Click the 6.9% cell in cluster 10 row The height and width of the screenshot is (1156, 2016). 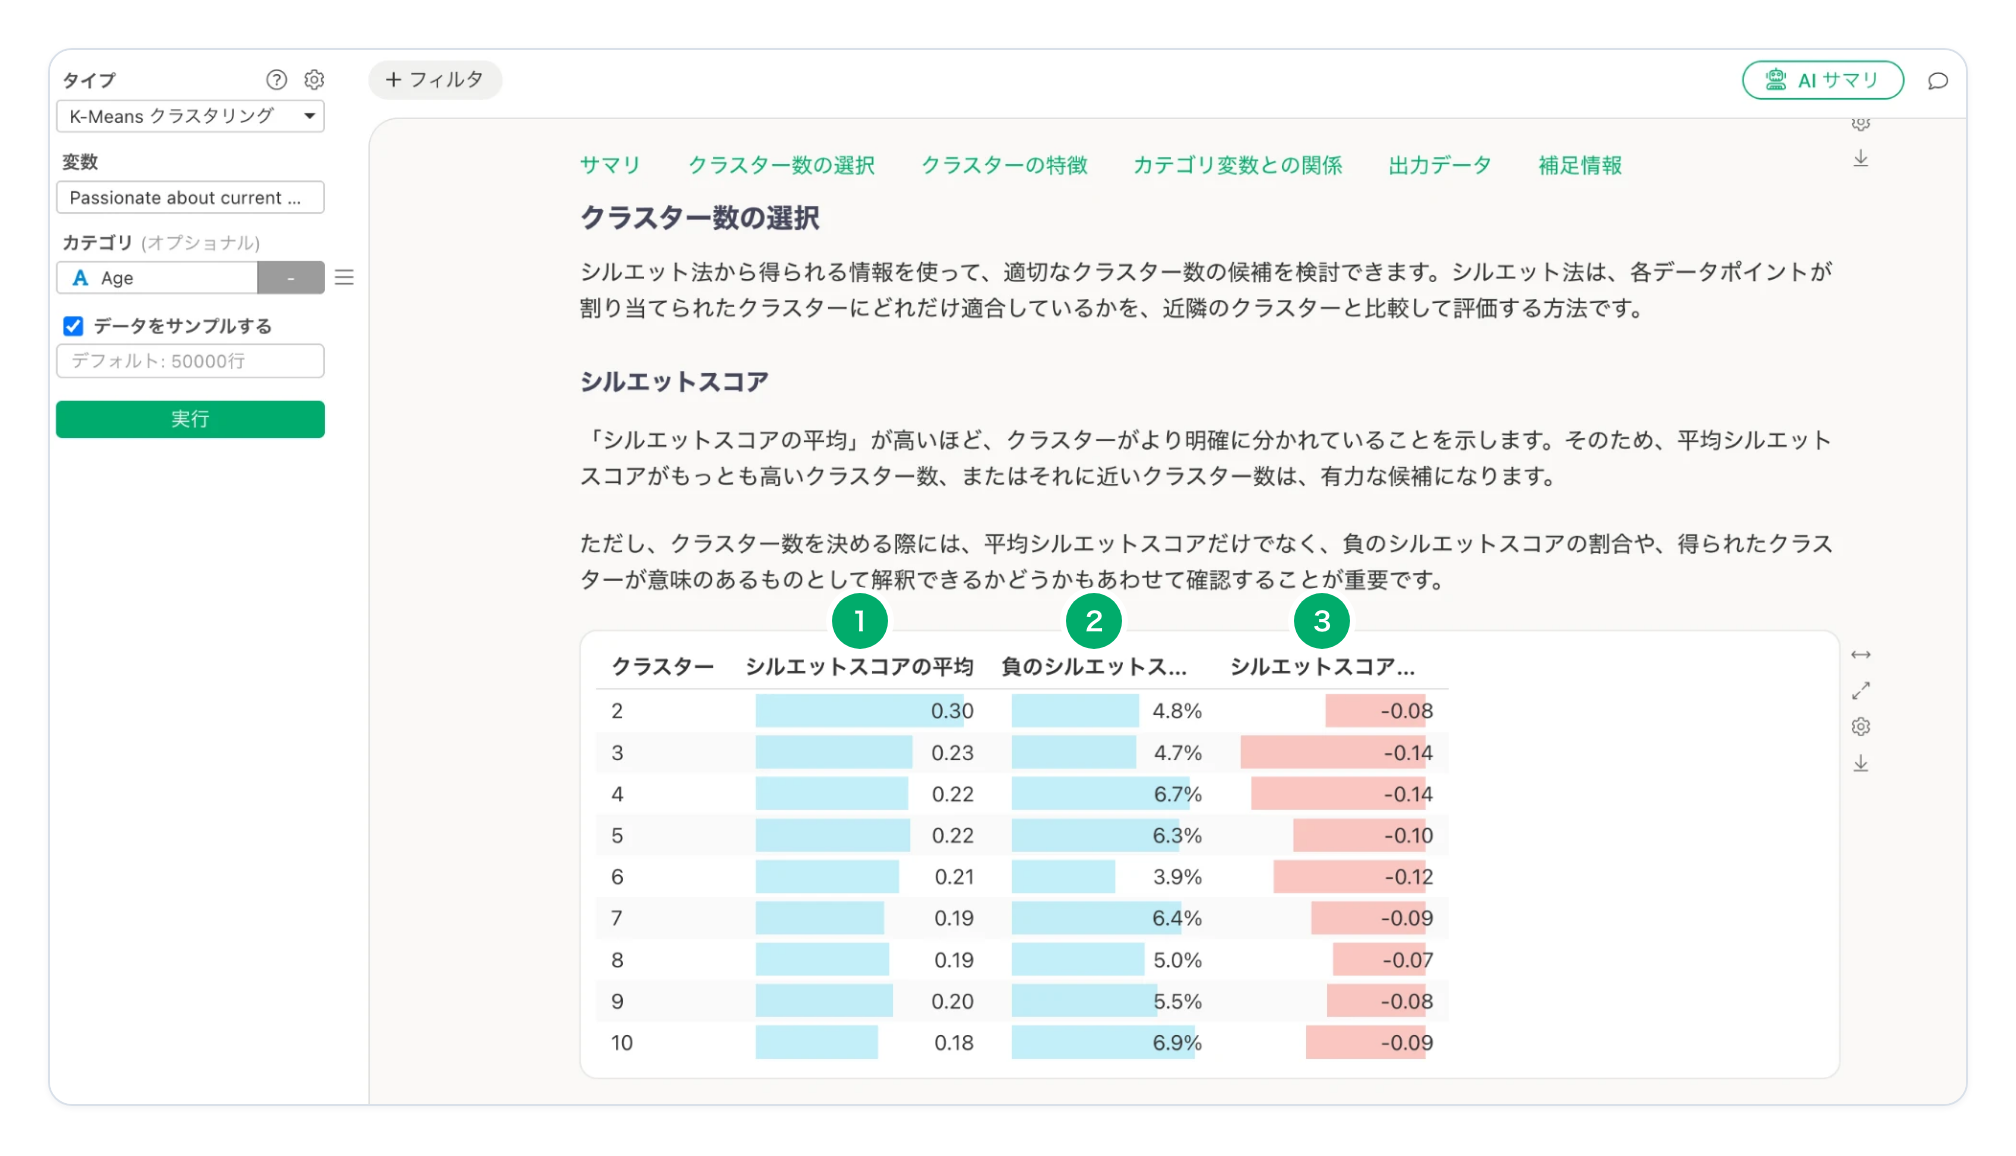tap(1106, 1043)
